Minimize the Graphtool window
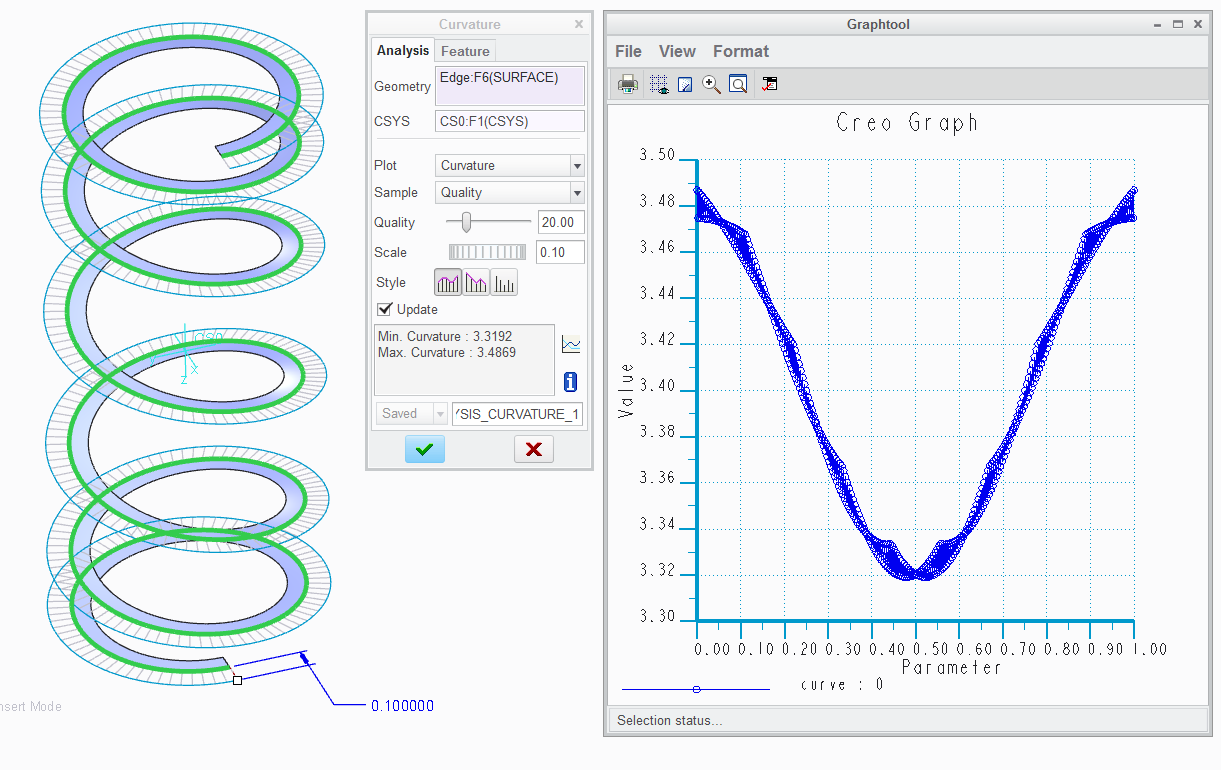Image resolution: width=1221 pixels, height=770 pixels. [x=1157, y=24]
